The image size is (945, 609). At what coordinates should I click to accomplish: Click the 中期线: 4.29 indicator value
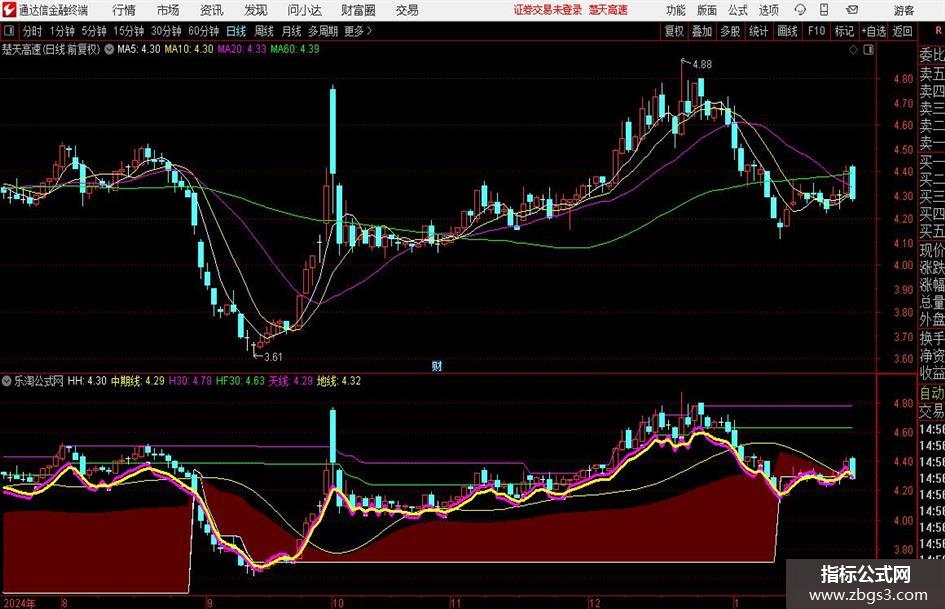coord(137,381)
